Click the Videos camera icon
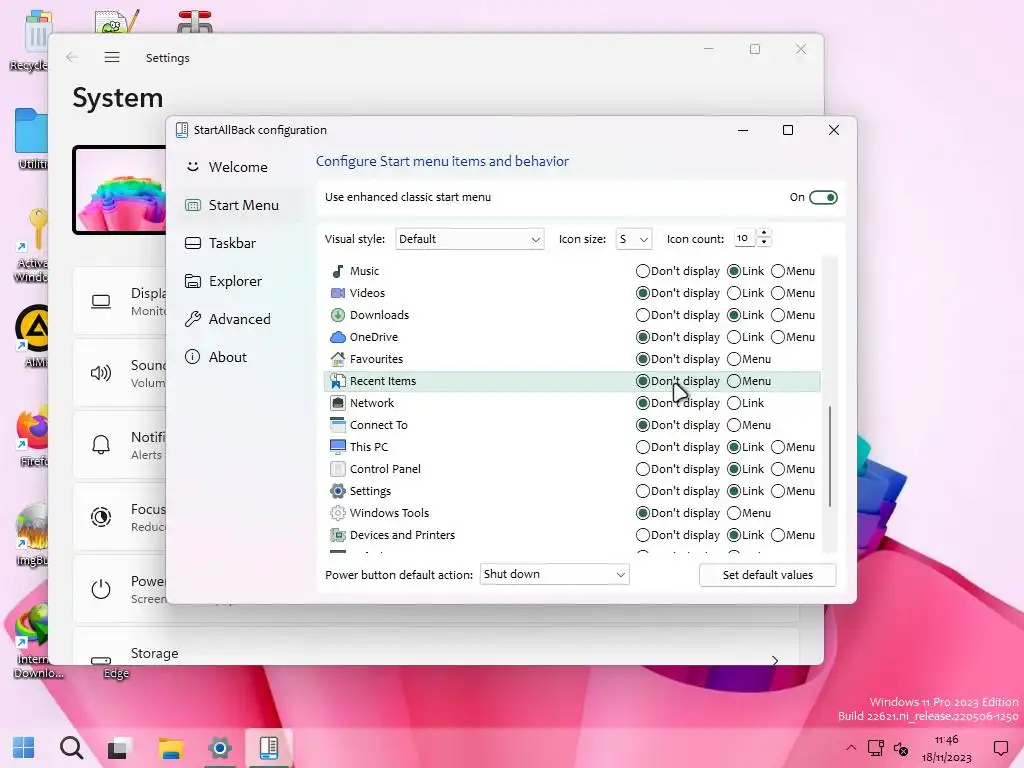 click(338, 293)
